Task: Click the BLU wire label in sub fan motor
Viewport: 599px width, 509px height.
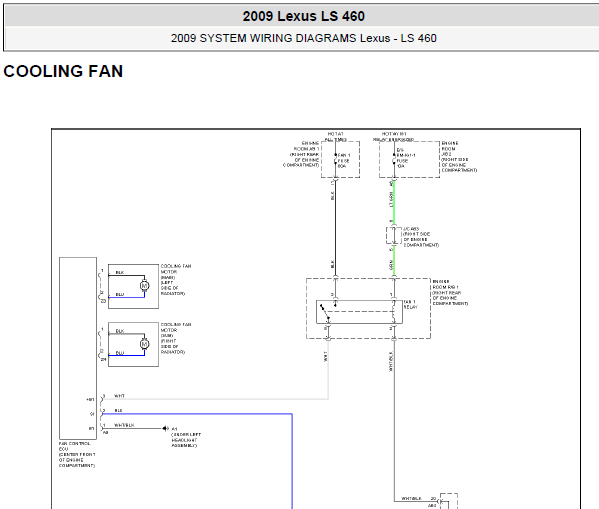Action: tap(120, 353)
